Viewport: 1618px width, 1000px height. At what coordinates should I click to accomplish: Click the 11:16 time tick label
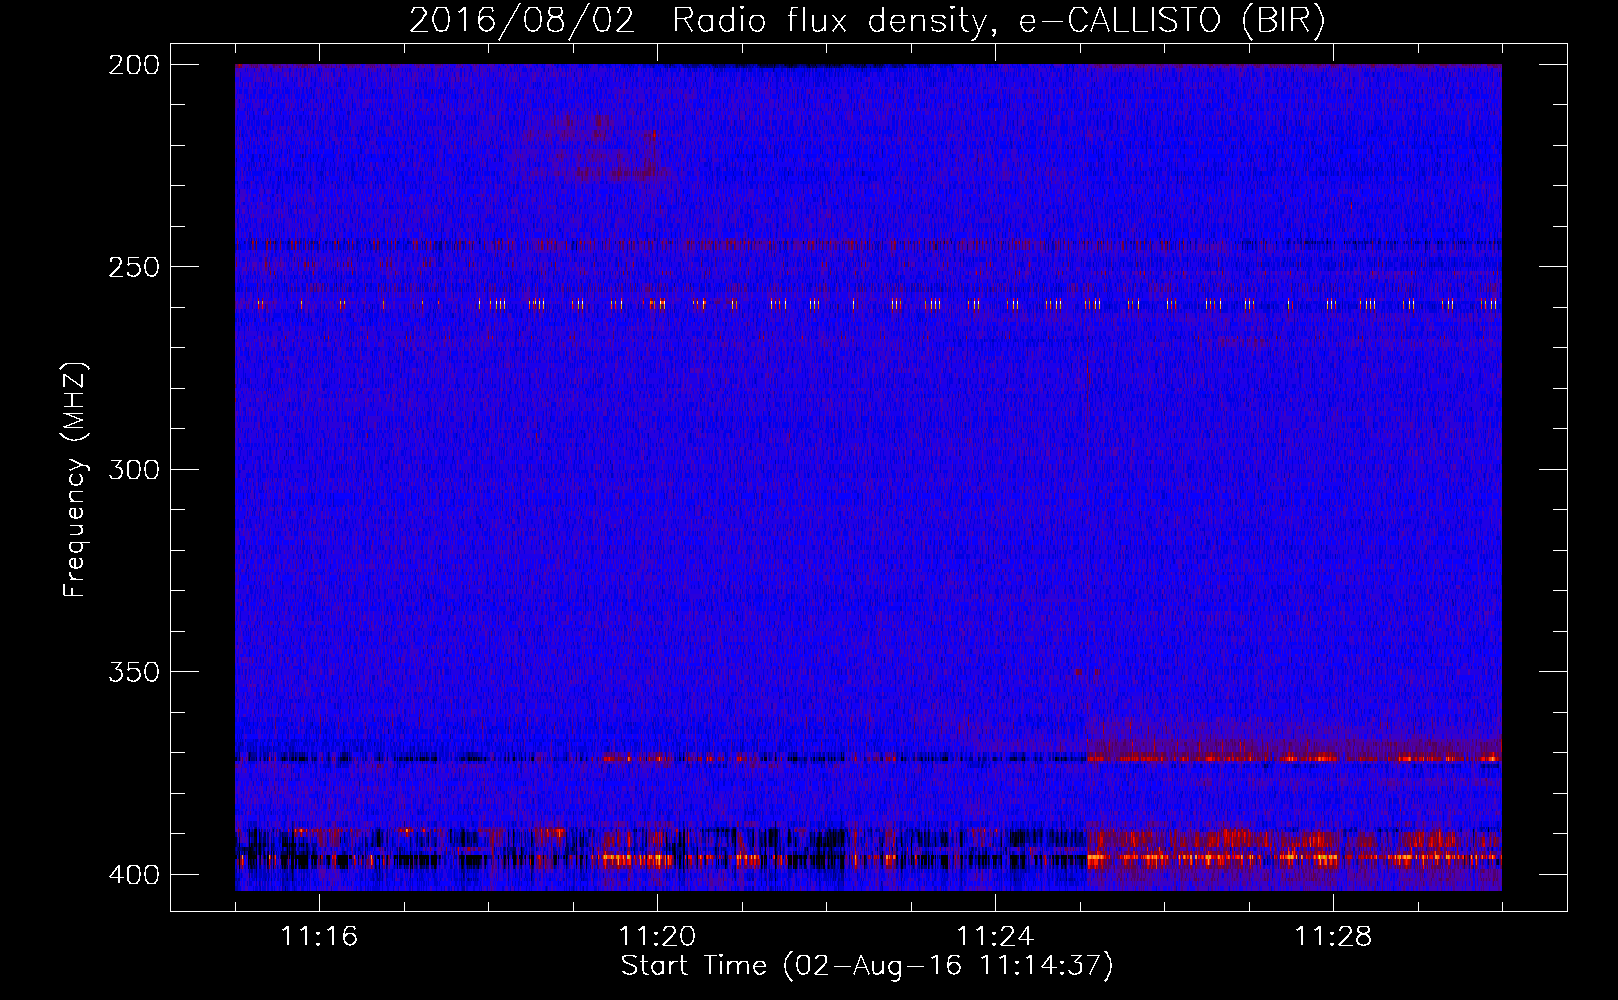[x=319, y=937]
